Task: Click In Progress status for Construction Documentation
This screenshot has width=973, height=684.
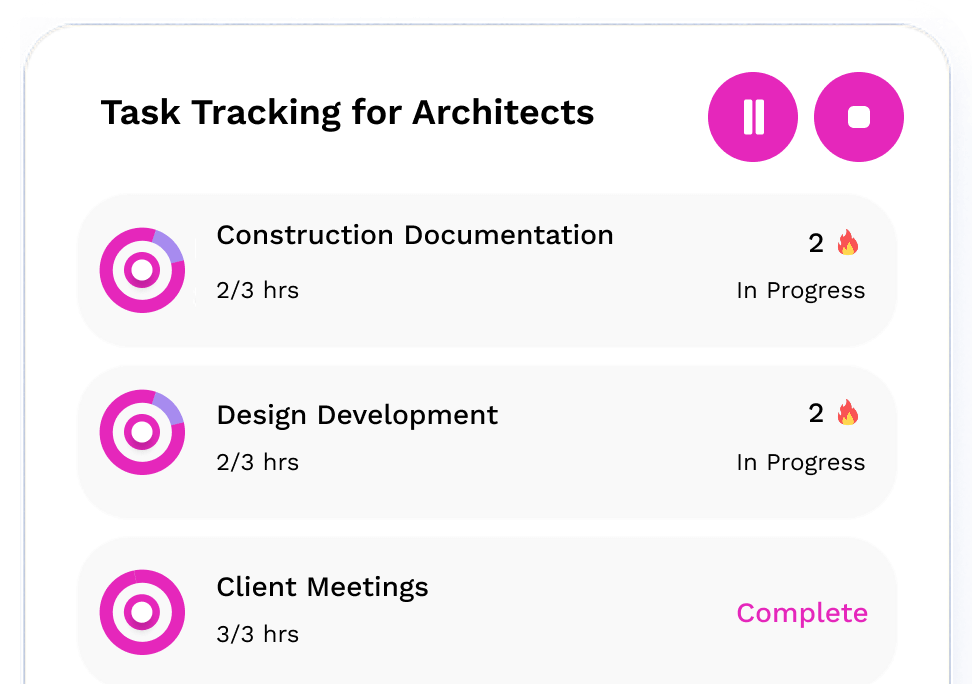Action: 800,290
